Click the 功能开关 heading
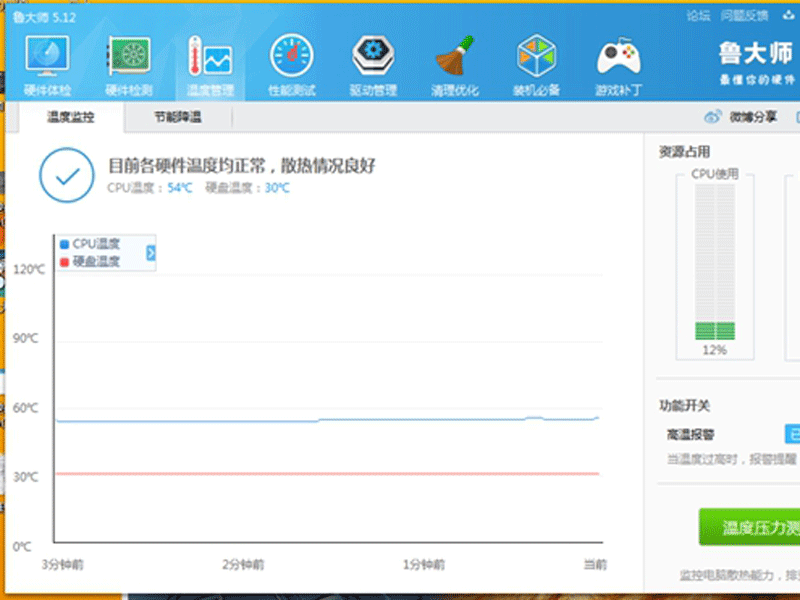The image size is (800, 600). point(684,406)
